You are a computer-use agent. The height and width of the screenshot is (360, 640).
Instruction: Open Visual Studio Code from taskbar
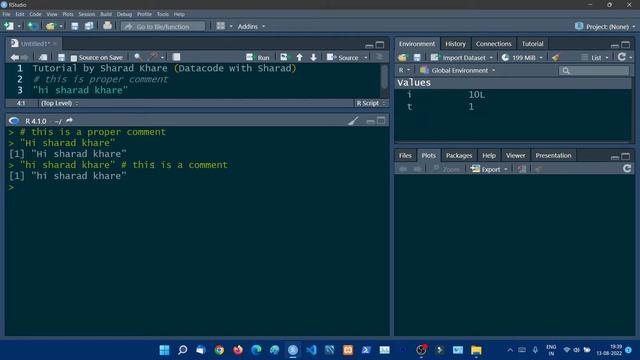click(311, 350)
